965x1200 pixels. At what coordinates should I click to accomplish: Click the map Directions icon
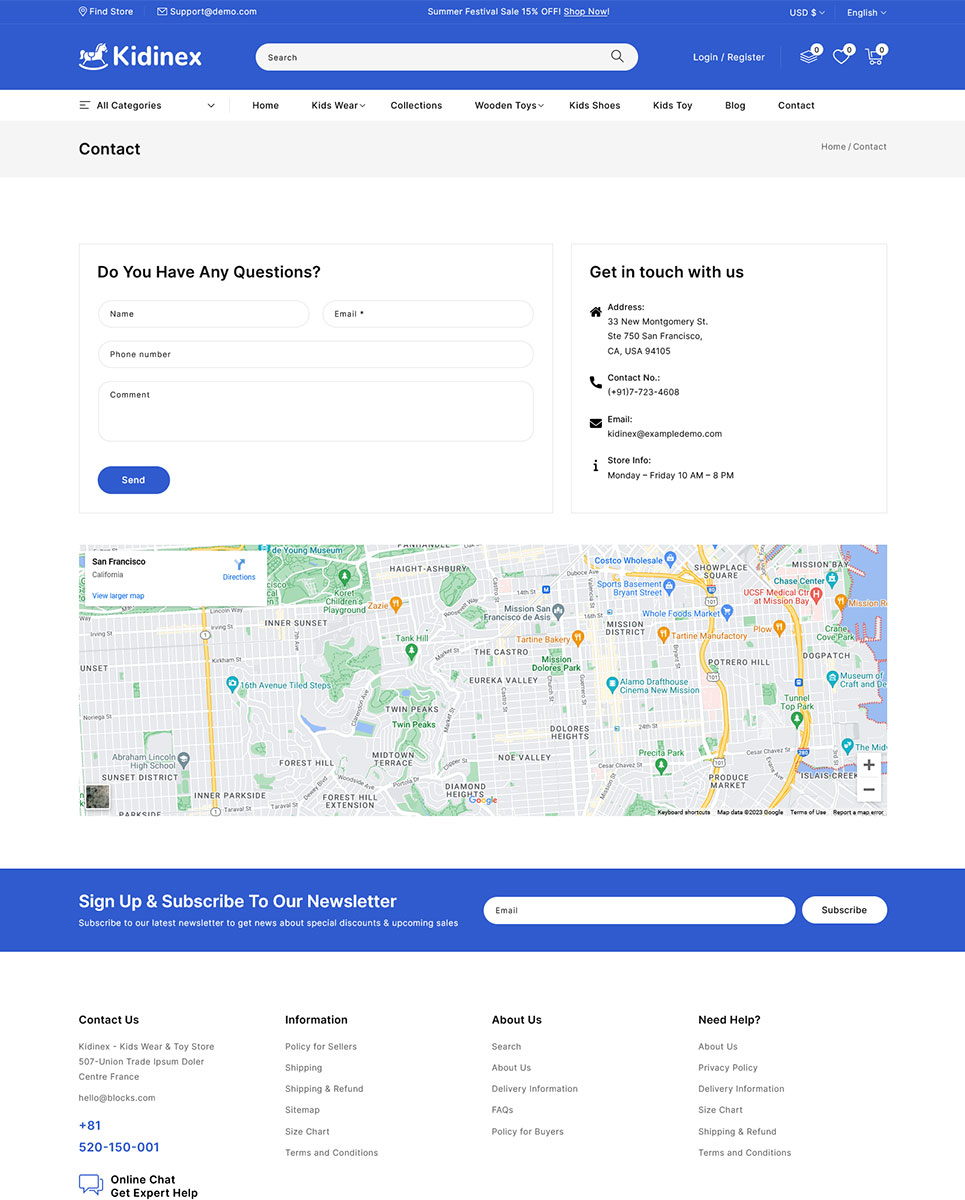pos(239,566)
